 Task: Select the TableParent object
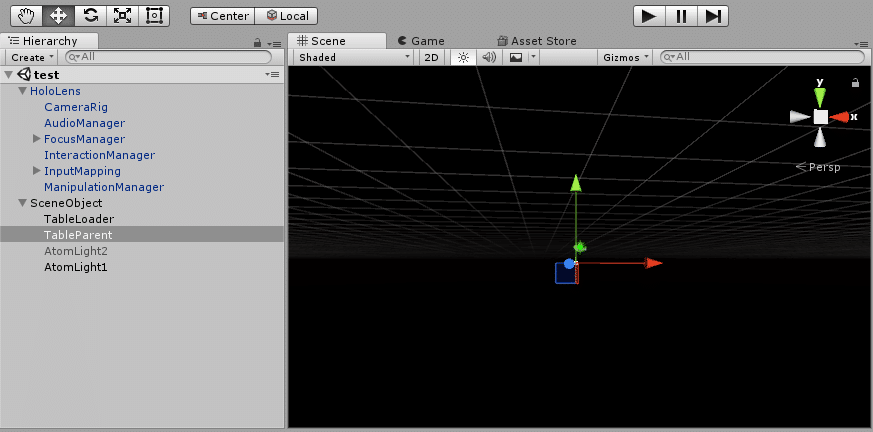78,235
